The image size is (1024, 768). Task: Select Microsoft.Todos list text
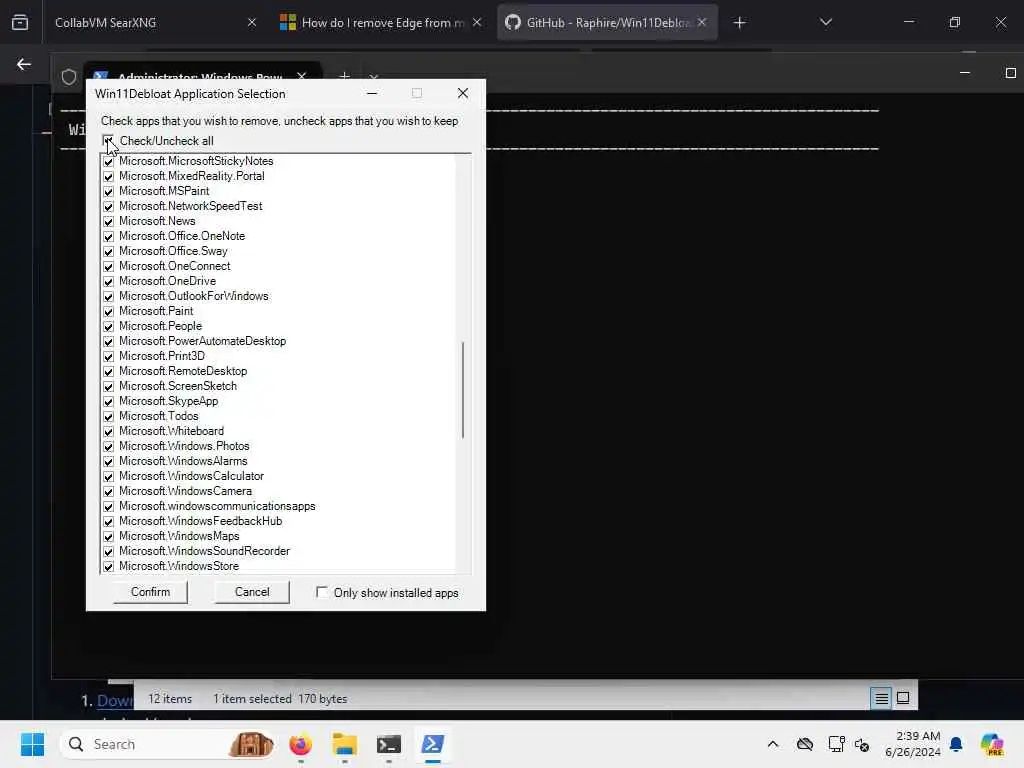click(x=159, y=417)
